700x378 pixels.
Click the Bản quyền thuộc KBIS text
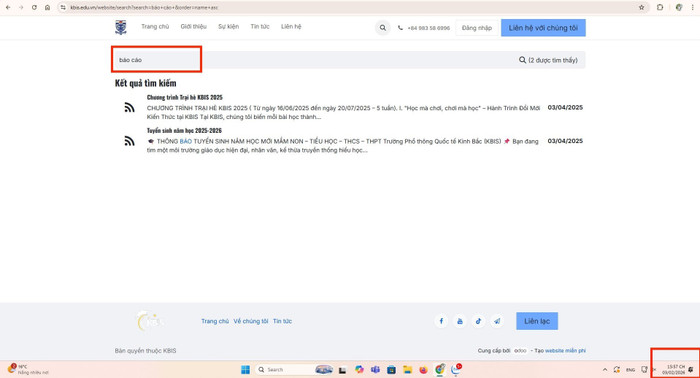tap(146, 351)
